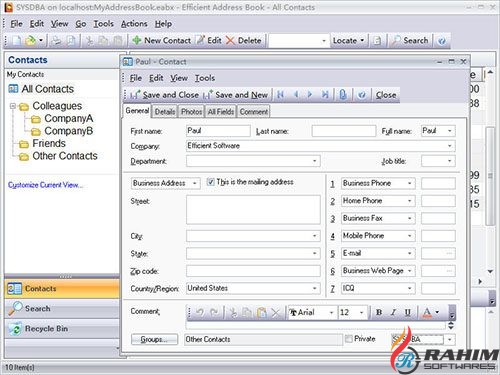Go to next contact record arrow

pyautogui.click(x=310, y=95)
